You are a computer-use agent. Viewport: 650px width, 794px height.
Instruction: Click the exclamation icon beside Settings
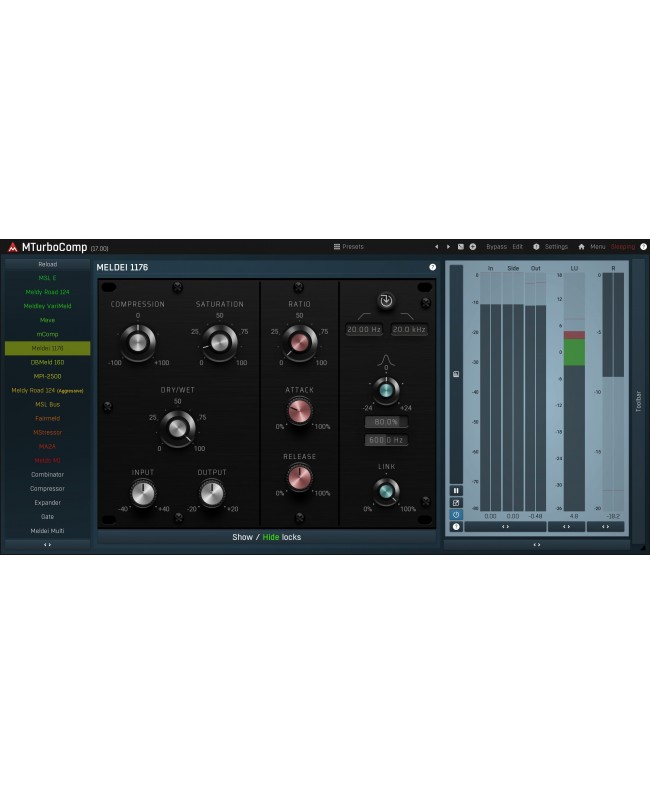click(x=536, y=247)
